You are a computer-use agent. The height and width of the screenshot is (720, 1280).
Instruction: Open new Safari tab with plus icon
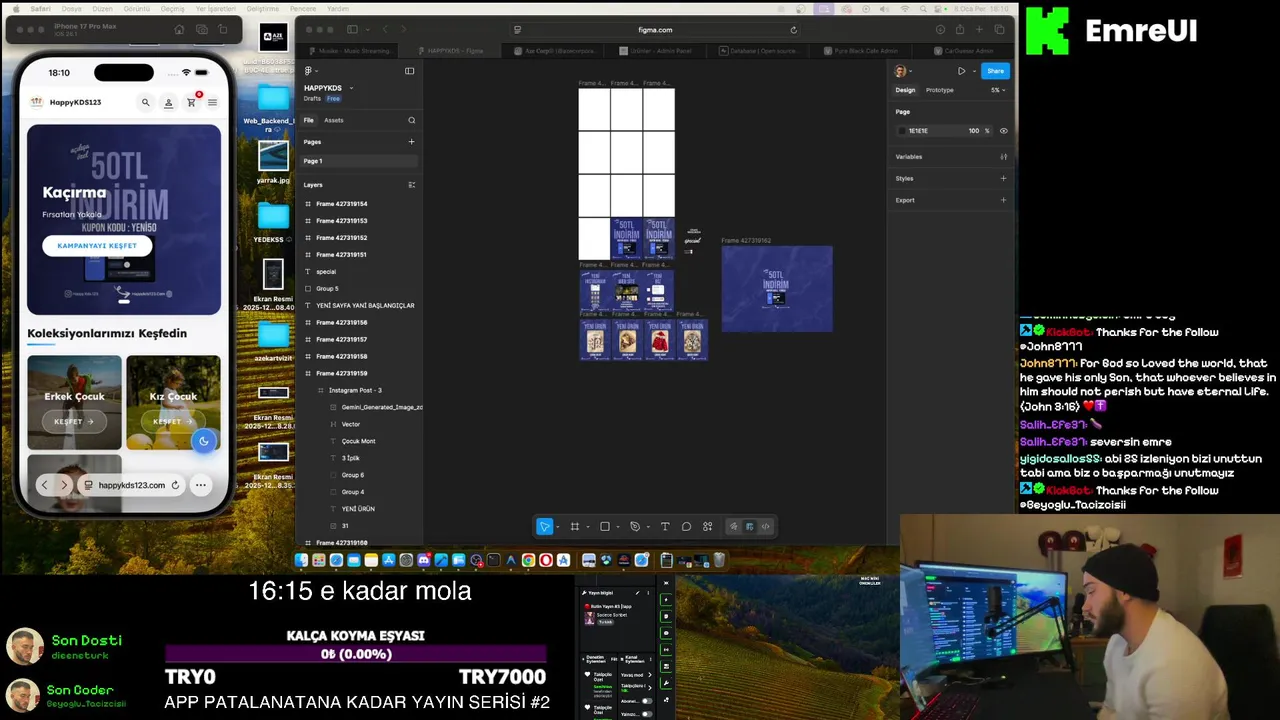(x=980, y=30)
